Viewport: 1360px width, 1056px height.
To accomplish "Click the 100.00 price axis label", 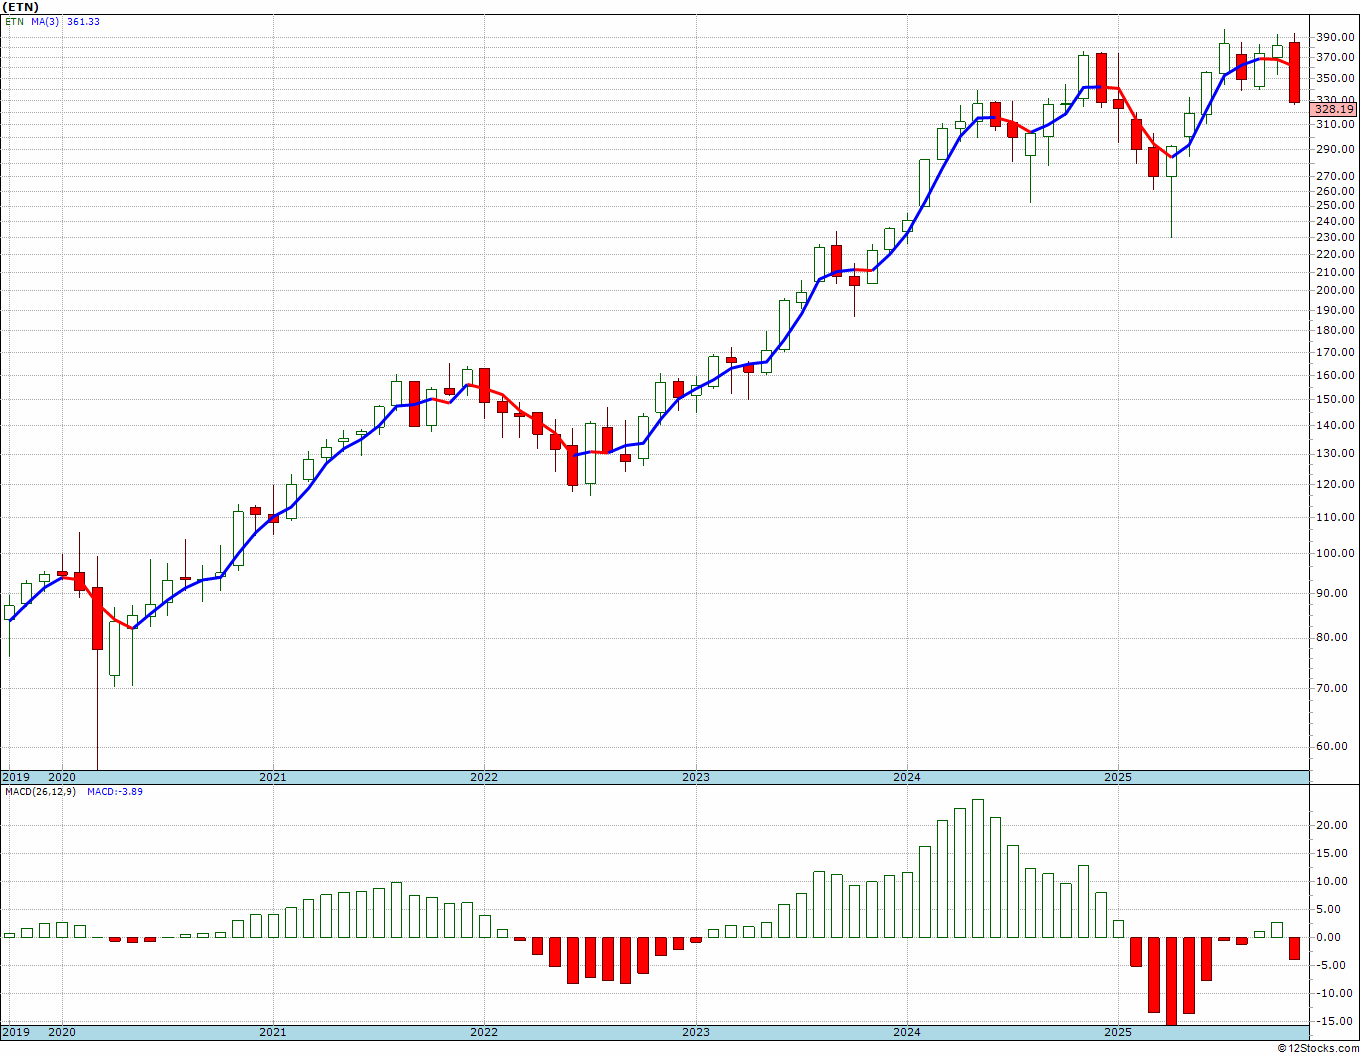I will coord(1335,553).
